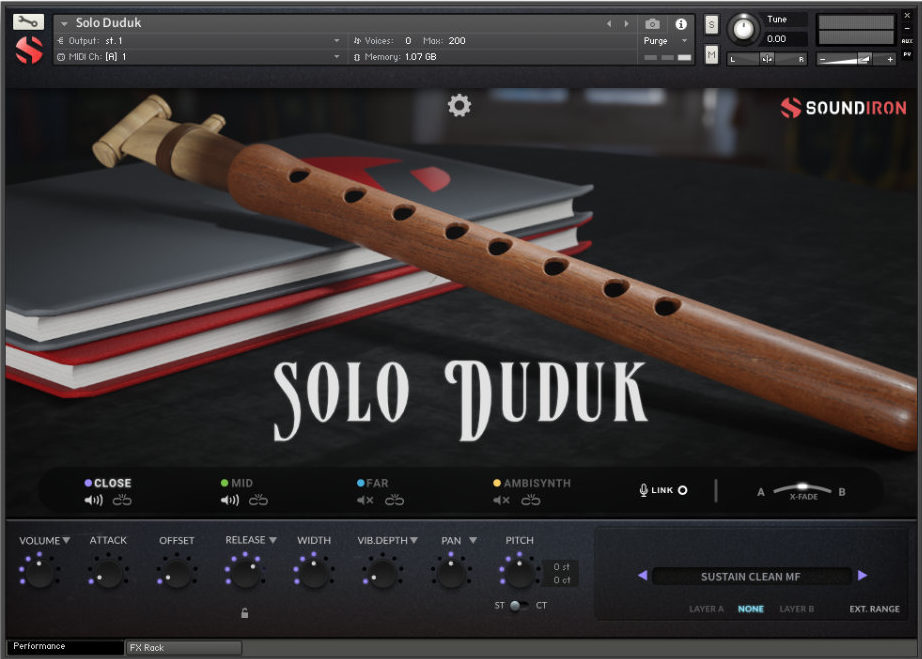Unmute the FAR microphone channel
Image resolution: width=922 pixels, height=659 pixels.
(365, 500)
